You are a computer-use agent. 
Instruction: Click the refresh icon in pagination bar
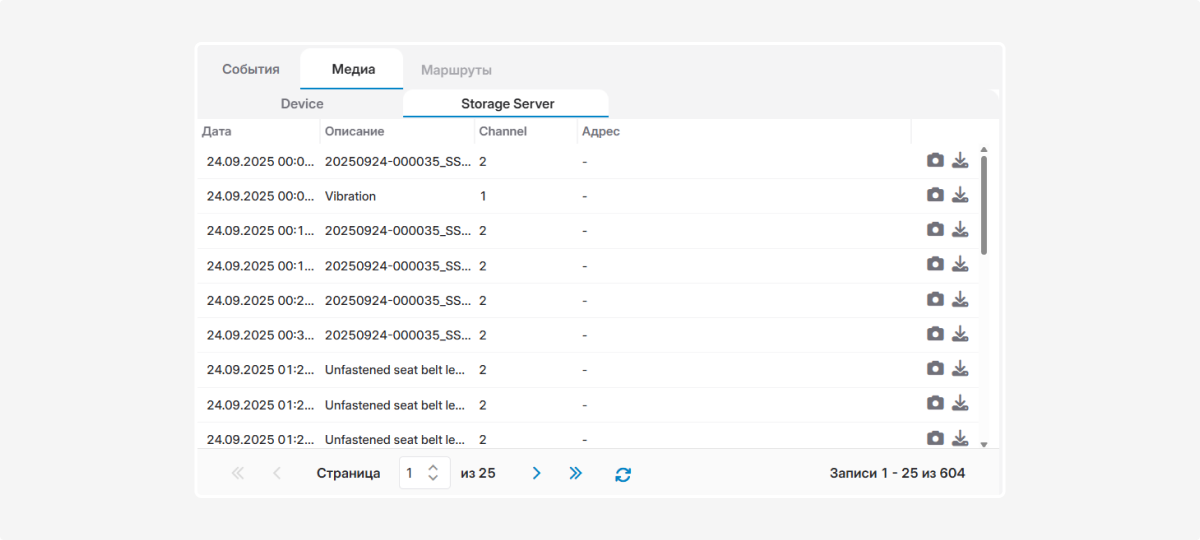(623, 474)
